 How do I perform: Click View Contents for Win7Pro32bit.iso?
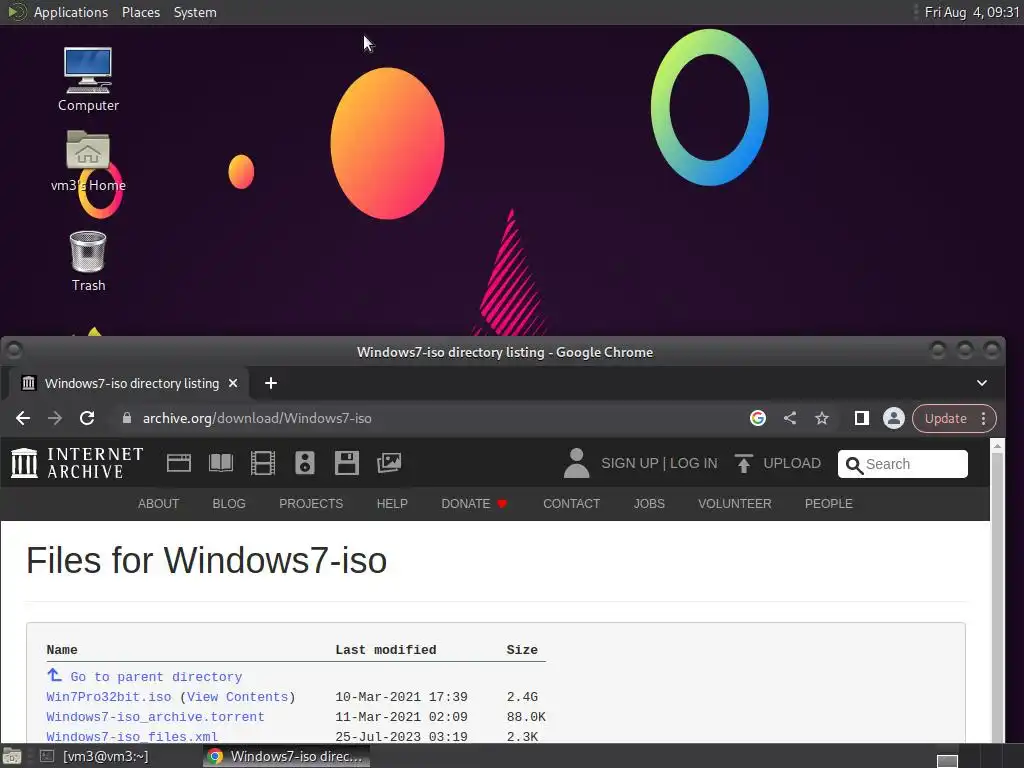[238, 697]
